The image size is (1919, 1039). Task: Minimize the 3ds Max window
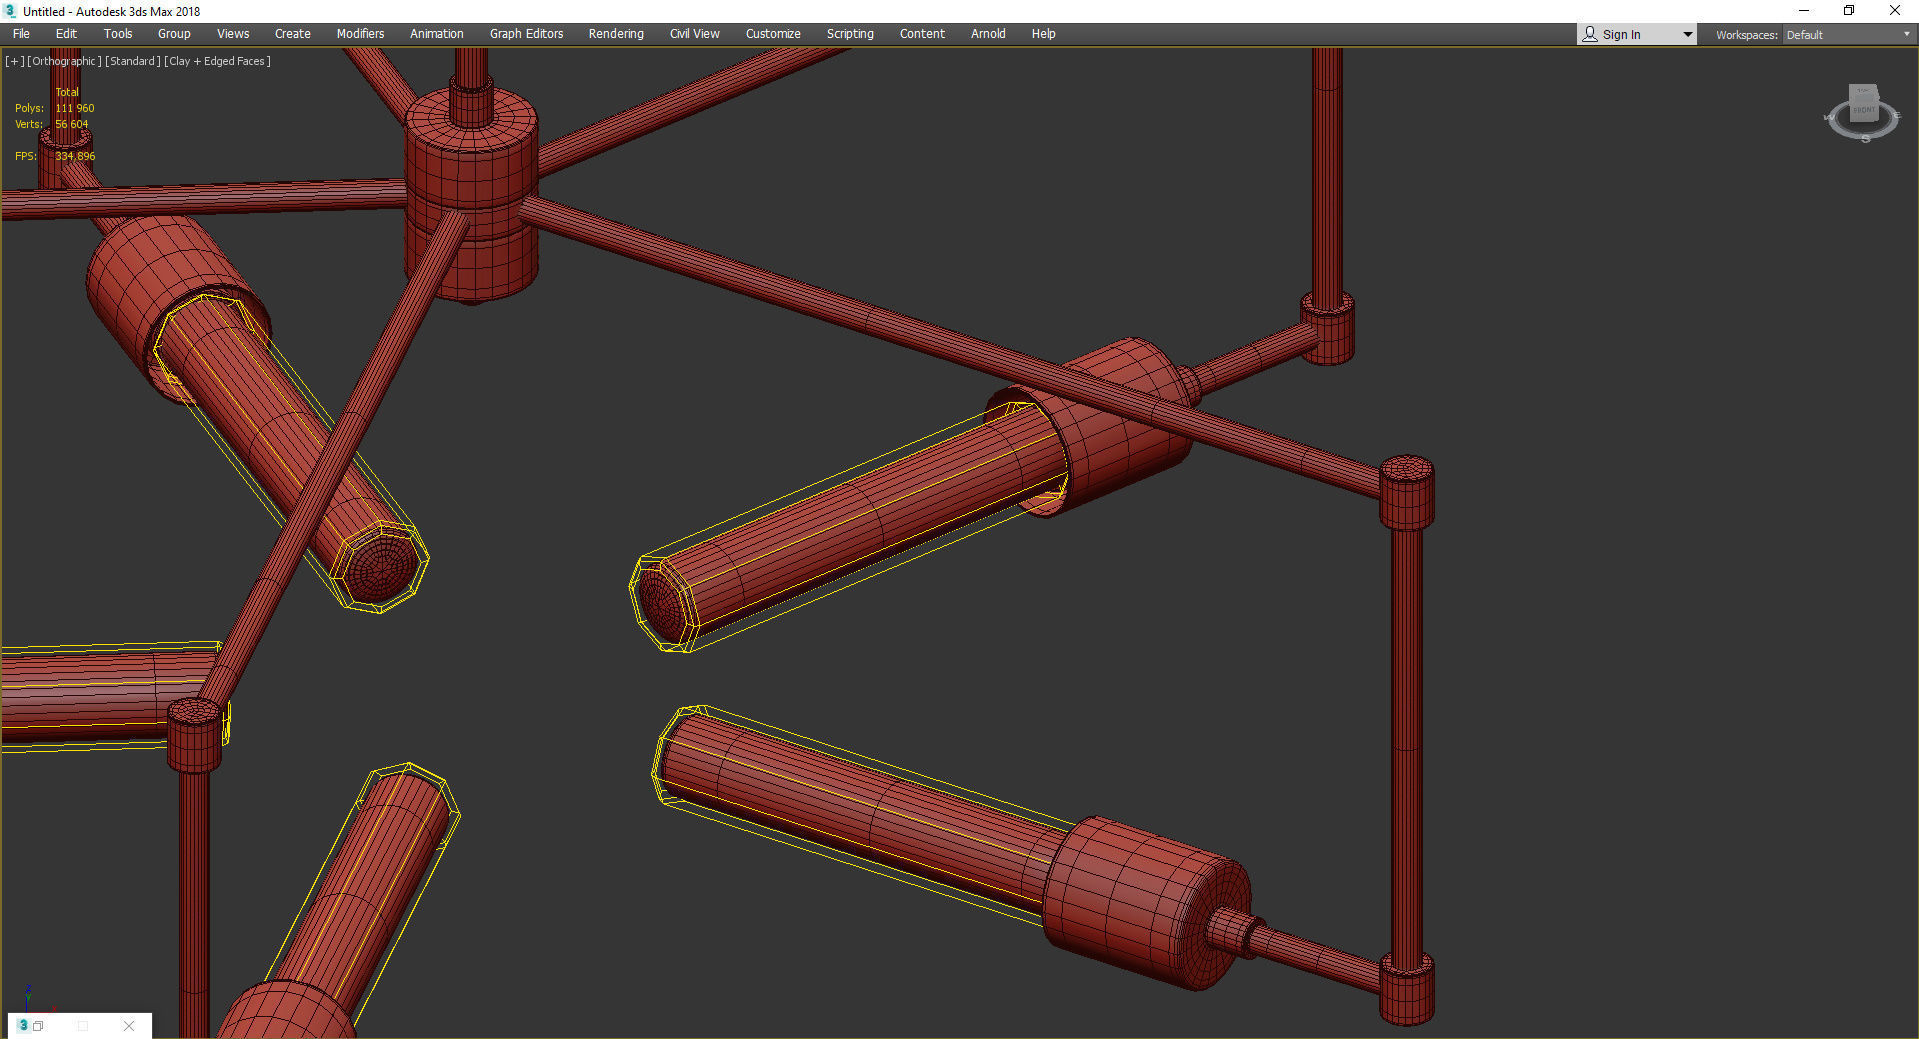click(1804, 11)
